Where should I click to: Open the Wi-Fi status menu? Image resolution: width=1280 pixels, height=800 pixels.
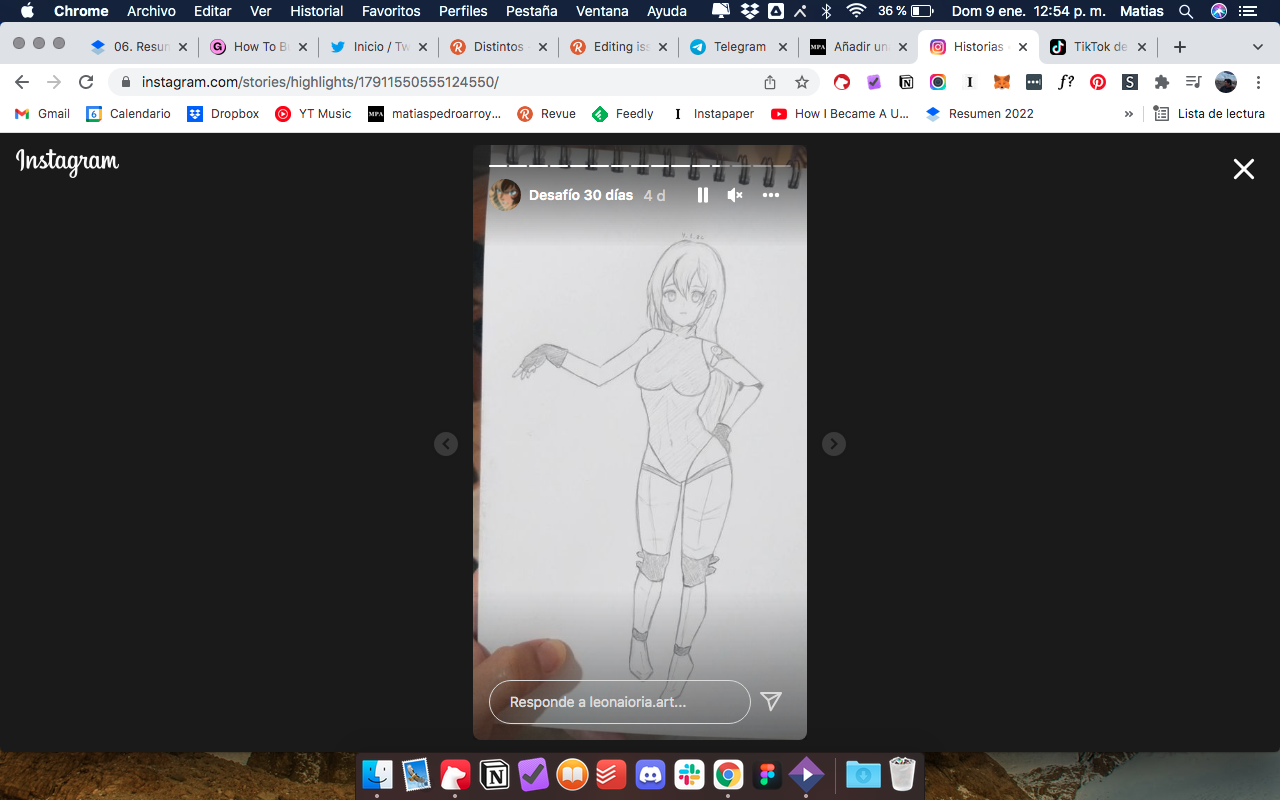coord(856,11)
